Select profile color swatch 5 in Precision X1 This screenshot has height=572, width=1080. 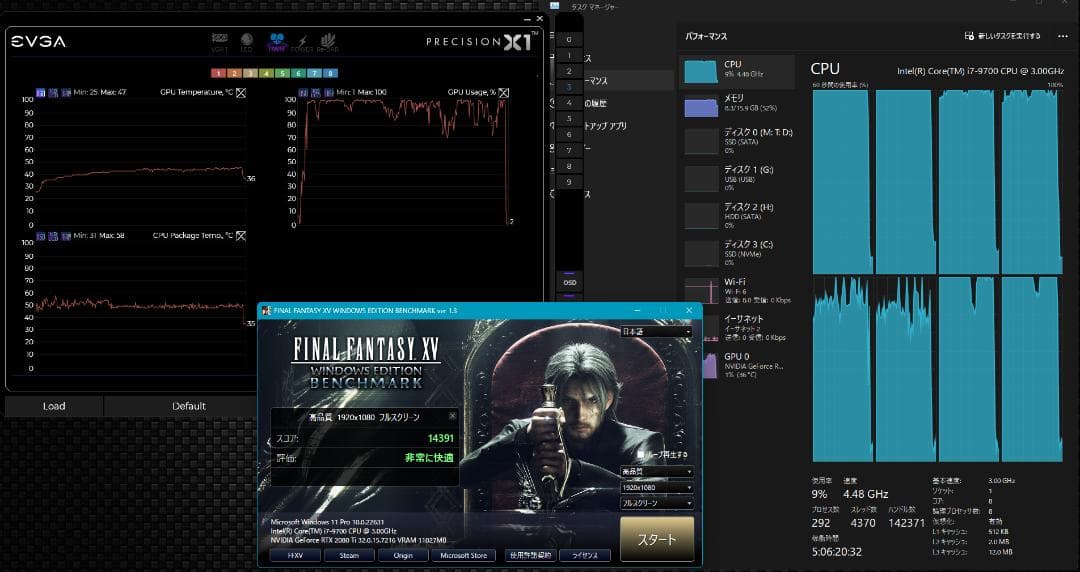click(x=282, y=73)
